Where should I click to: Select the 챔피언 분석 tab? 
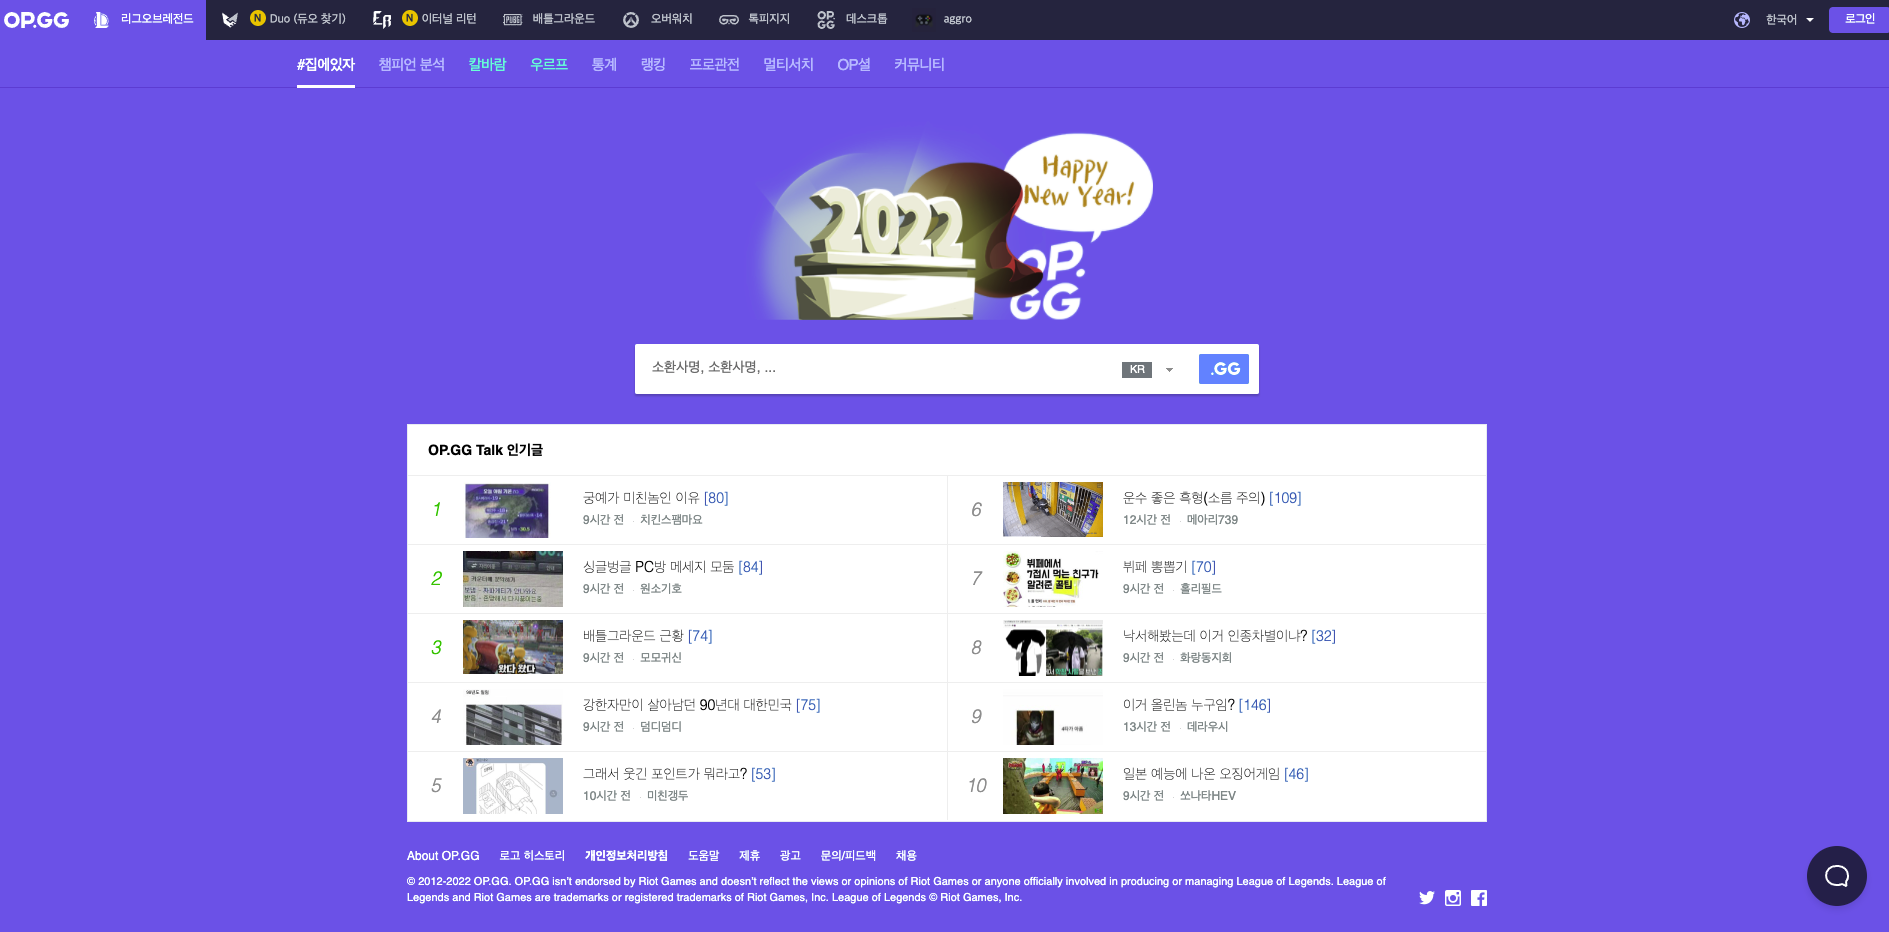coord(412,65)
